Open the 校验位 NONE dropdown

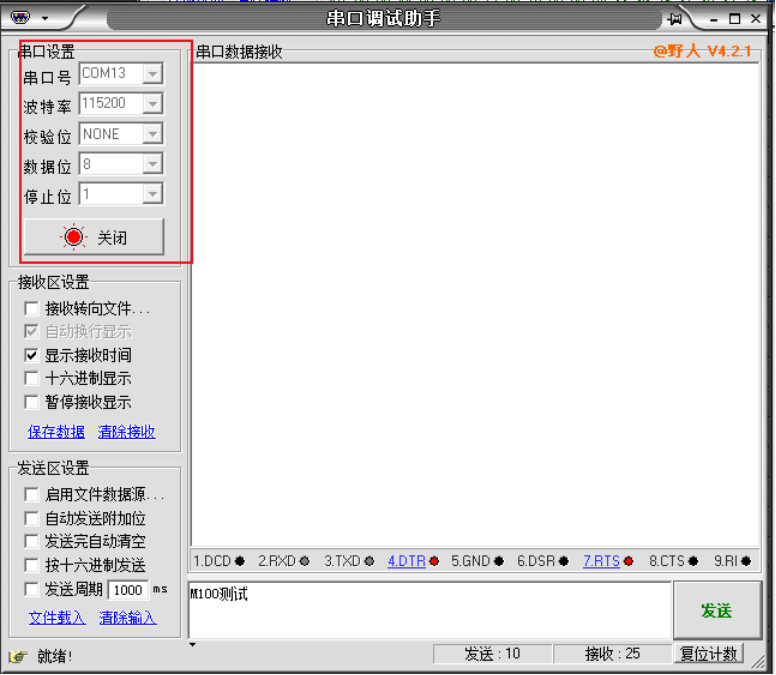(152, 134)
